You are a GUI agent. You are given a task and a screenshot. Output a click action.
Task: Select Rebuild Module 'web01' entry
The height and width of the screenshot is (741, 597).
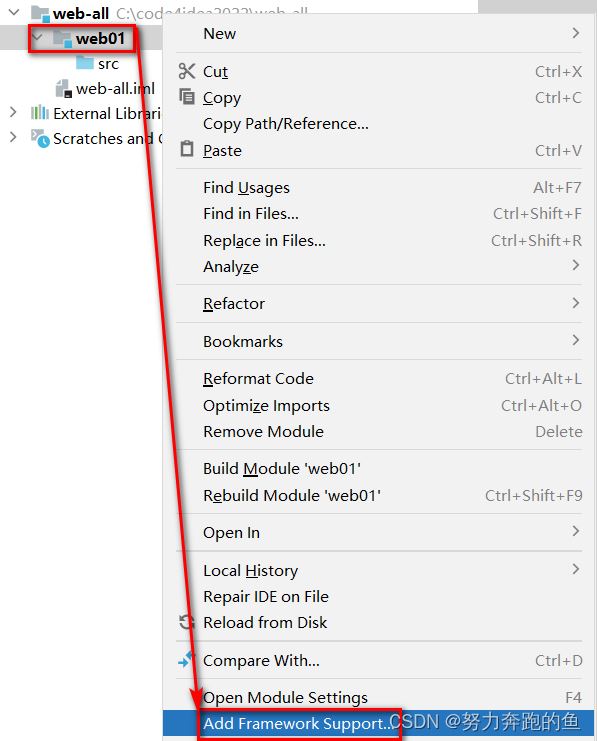point(379,495)
